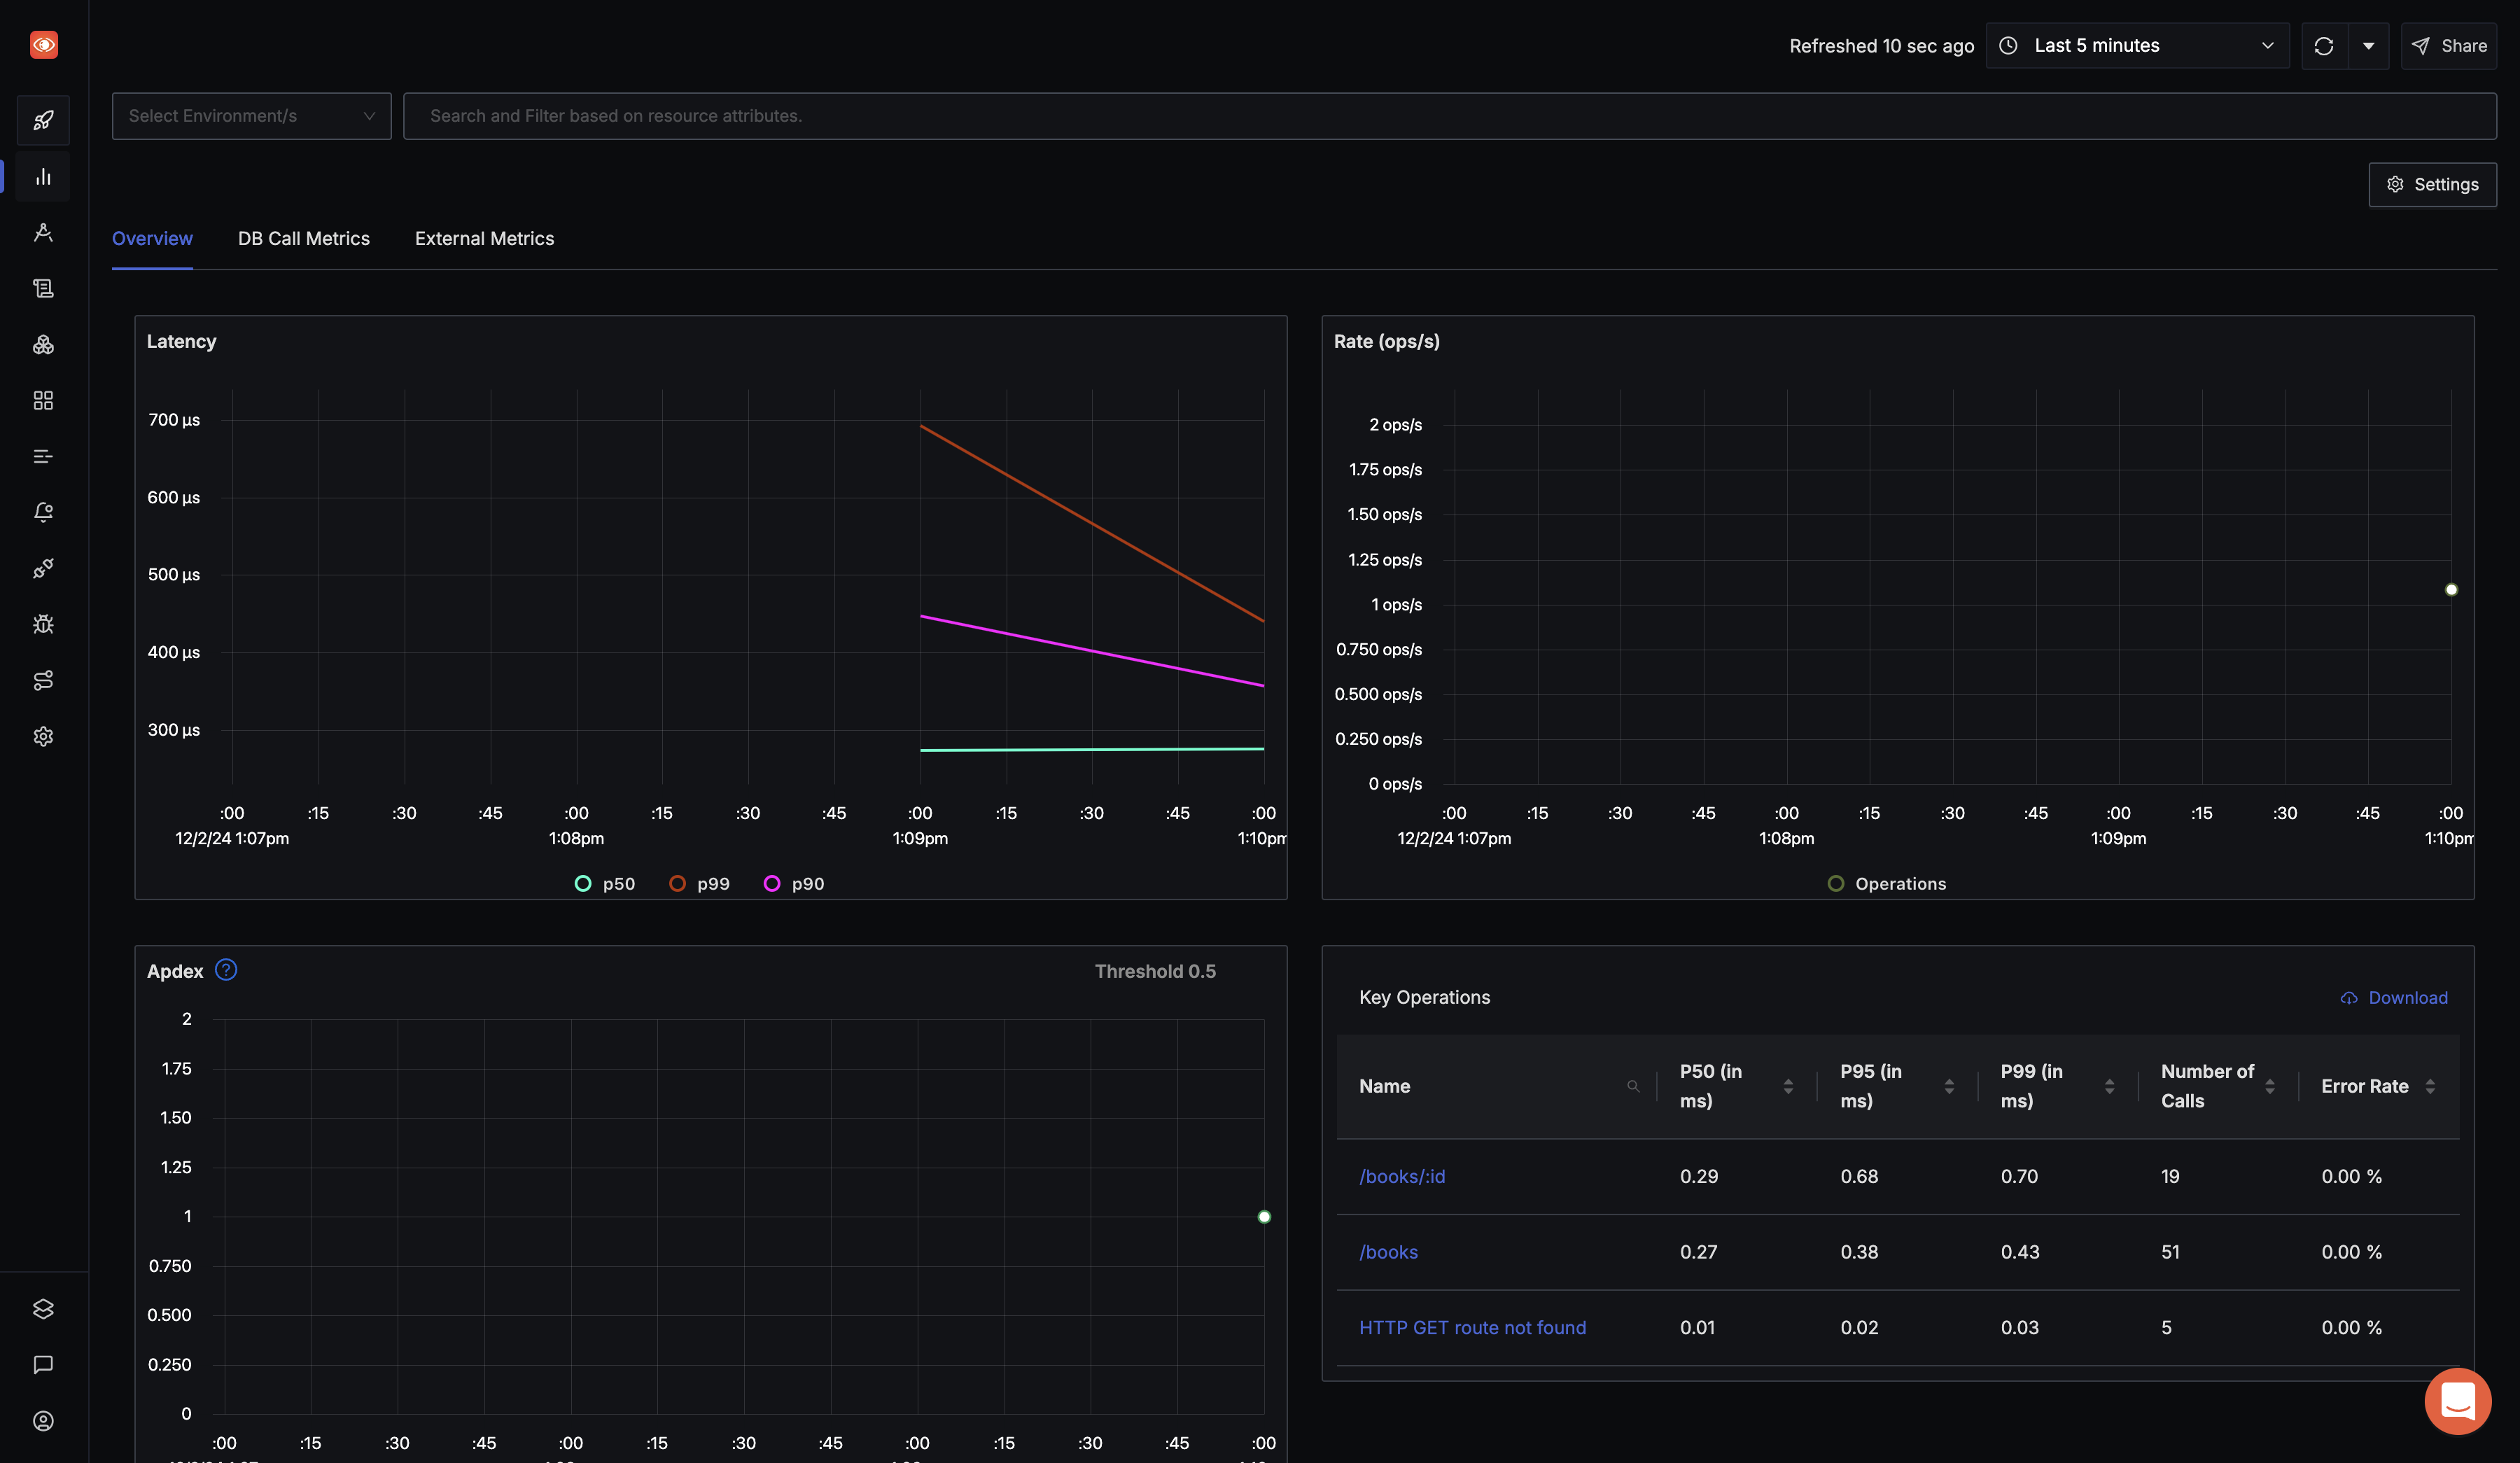Image resolution: width=2520 pixels, height=1463 pixels.
Task: Toggle the Operations series in Rate legend
Action: click(x=1887, y=884)
